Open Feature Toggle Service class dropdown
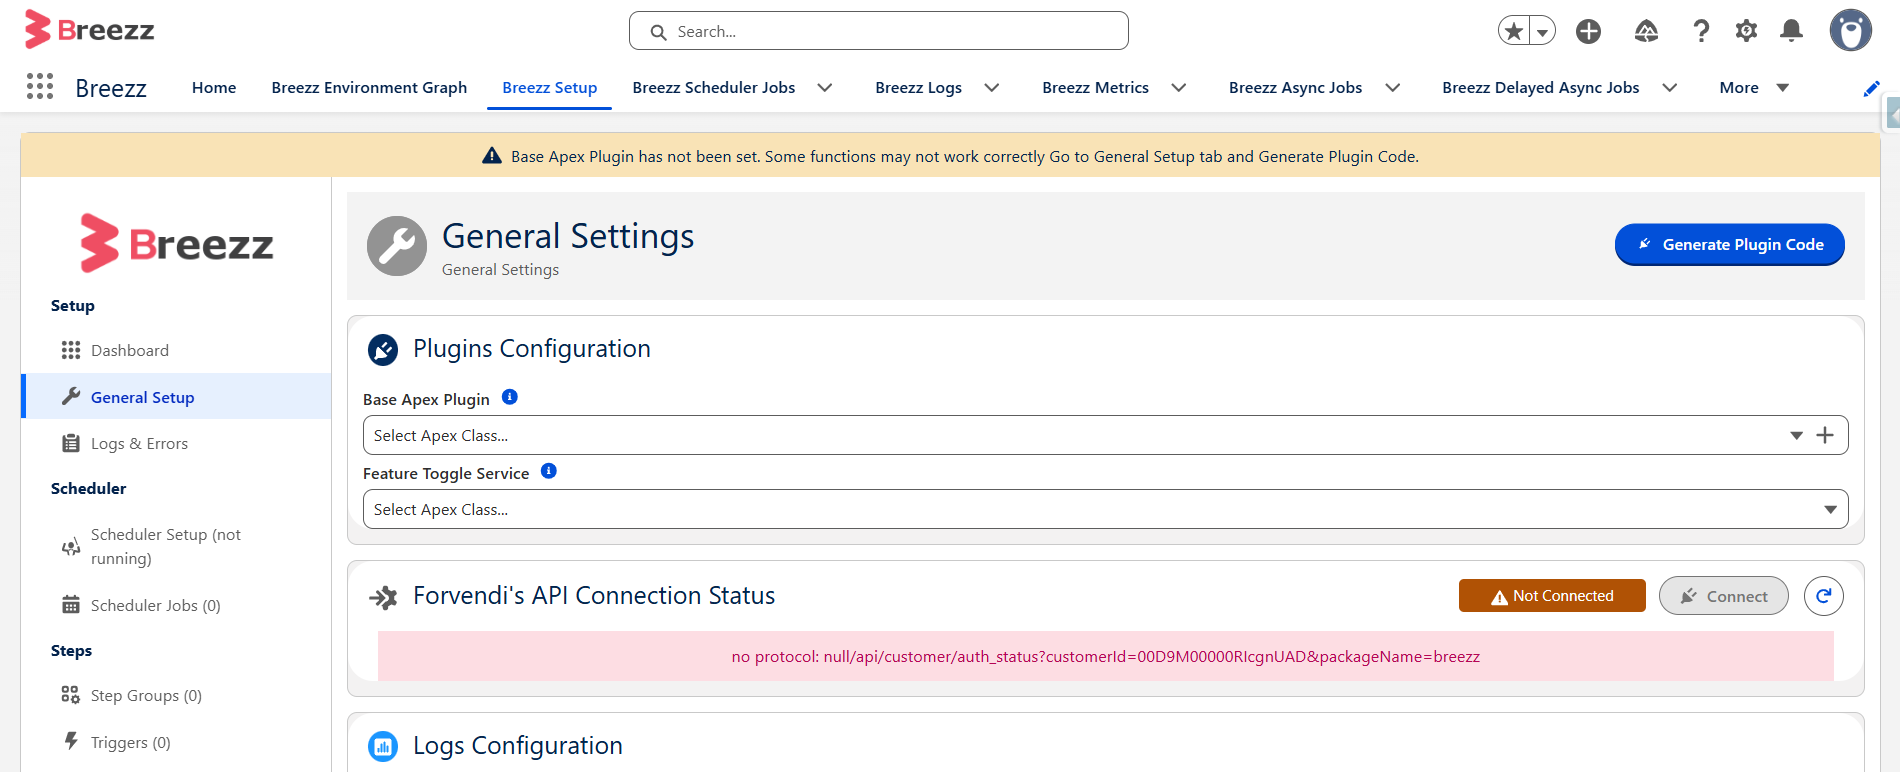Image resolution: width=1900 pixels, height=772 pixels. click(x=1105, y=509)
